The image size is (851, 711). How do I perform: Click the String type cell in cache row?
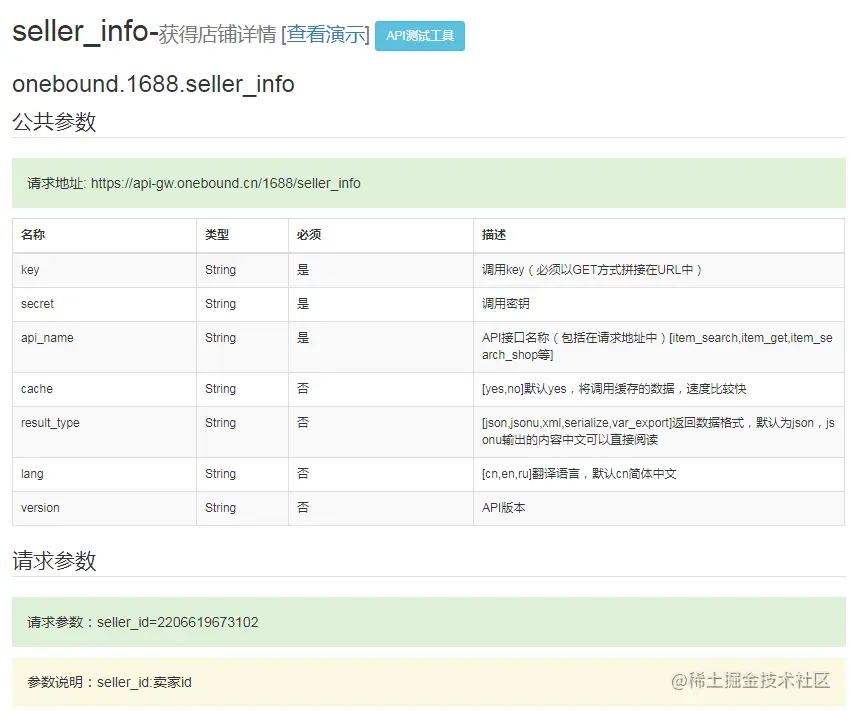242,389
